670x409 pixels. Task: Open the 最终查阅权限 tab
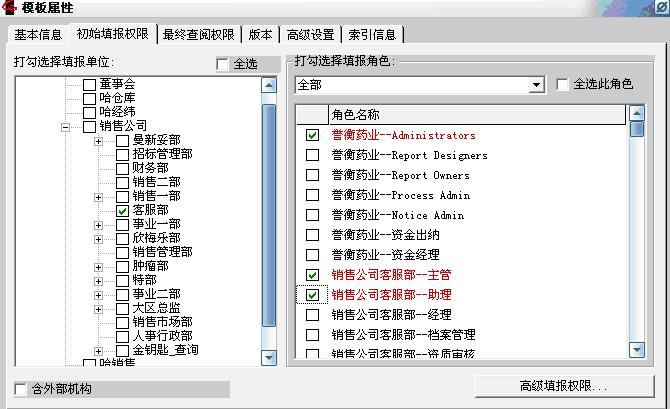click(x=199, y=35)
